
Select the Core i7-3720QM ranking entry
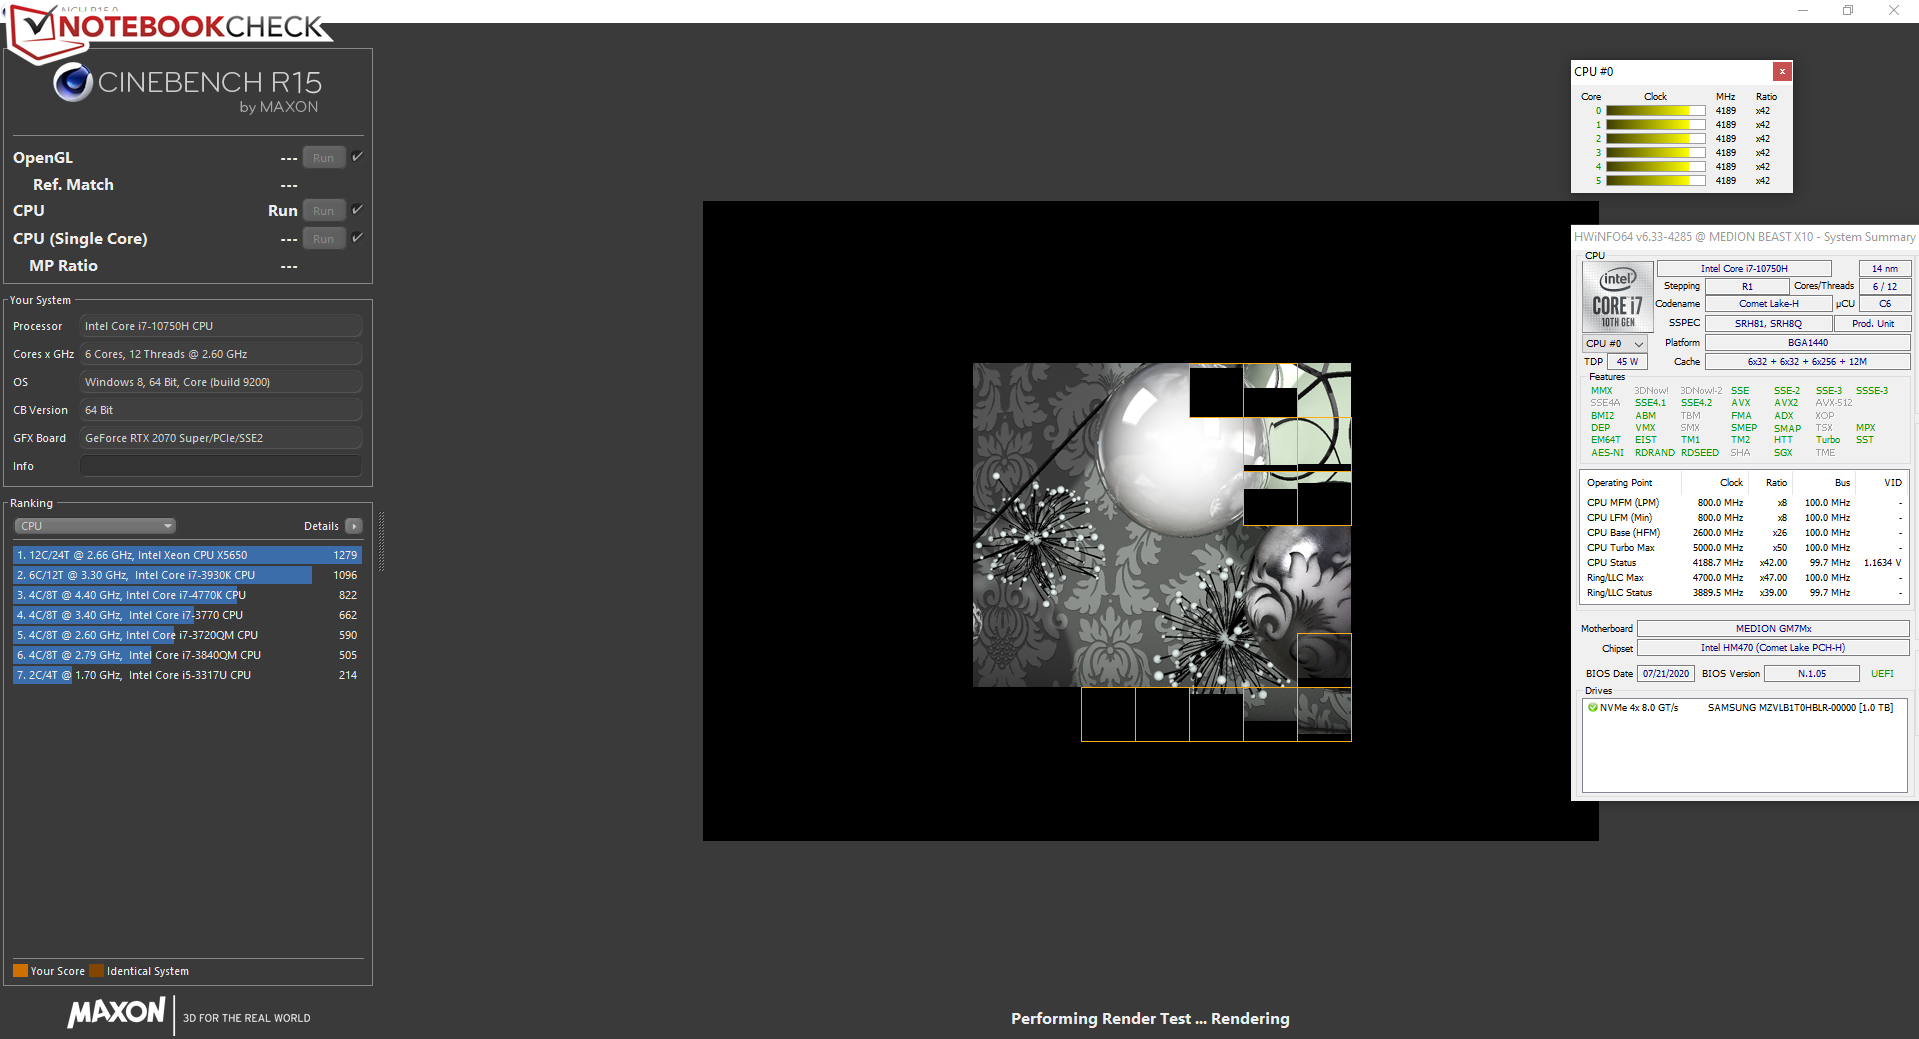tap(187, 635)
